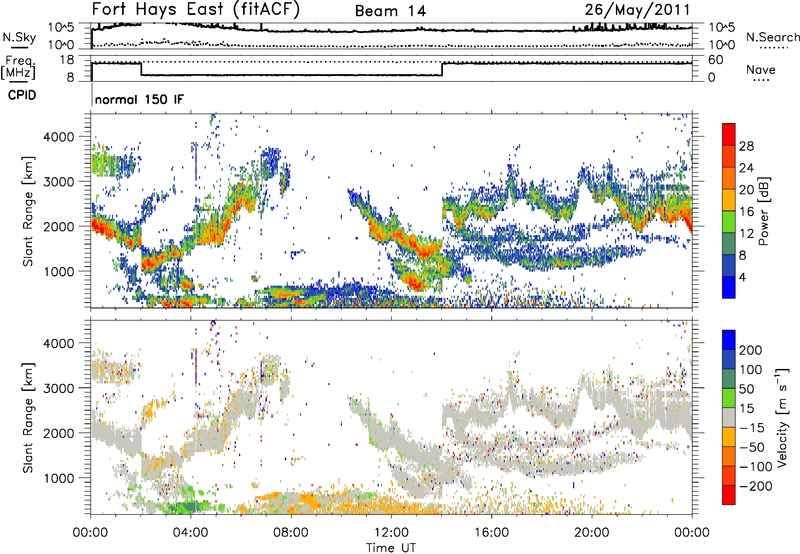This screenshot has width=800, height=554.
Task: Click the 'Nave' legend label
Action: pos(761,69)
